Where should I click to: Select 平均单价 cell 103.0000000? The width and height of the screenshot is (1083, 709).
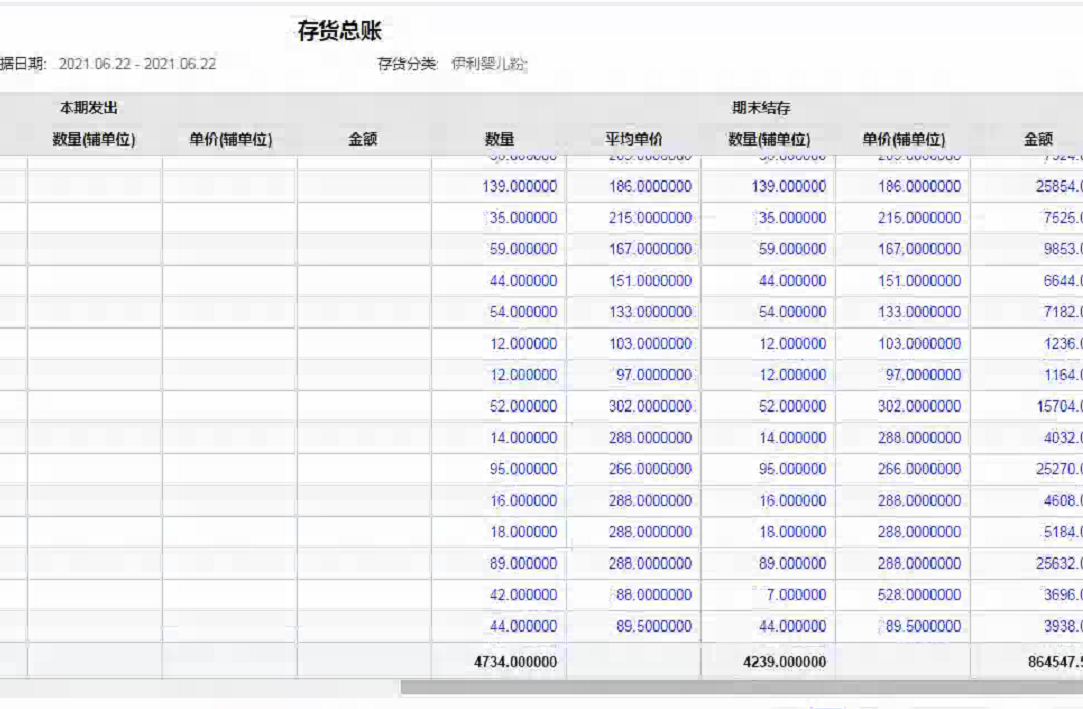pos(650,344)
